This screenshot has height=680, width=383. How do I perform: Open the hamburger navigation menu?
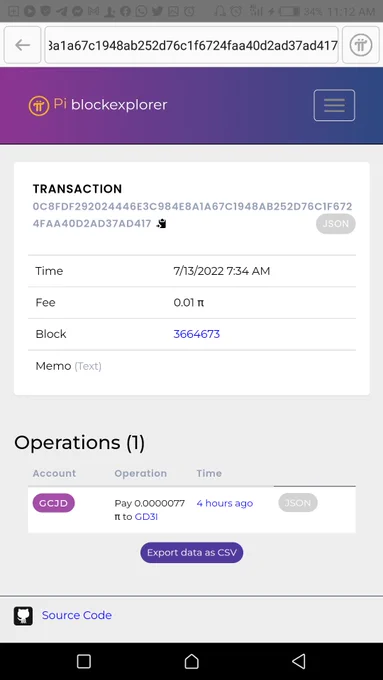pos(334,105)
